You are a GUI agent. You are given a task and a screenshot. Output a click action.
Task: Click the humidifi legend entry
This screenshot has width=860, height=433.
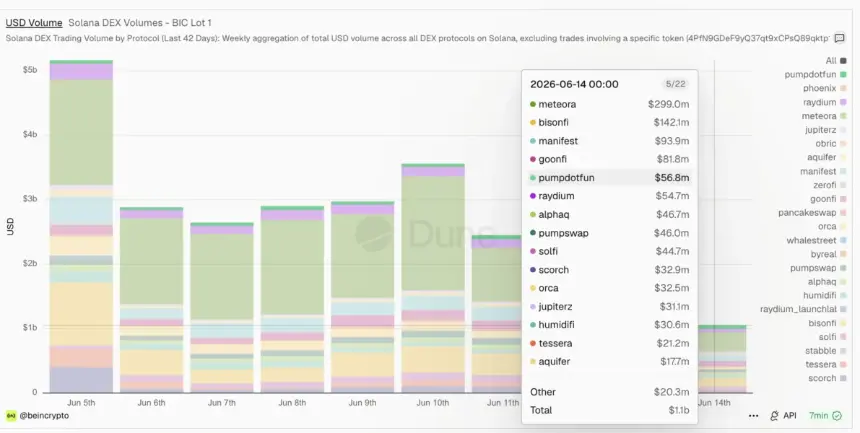(824, 295)
